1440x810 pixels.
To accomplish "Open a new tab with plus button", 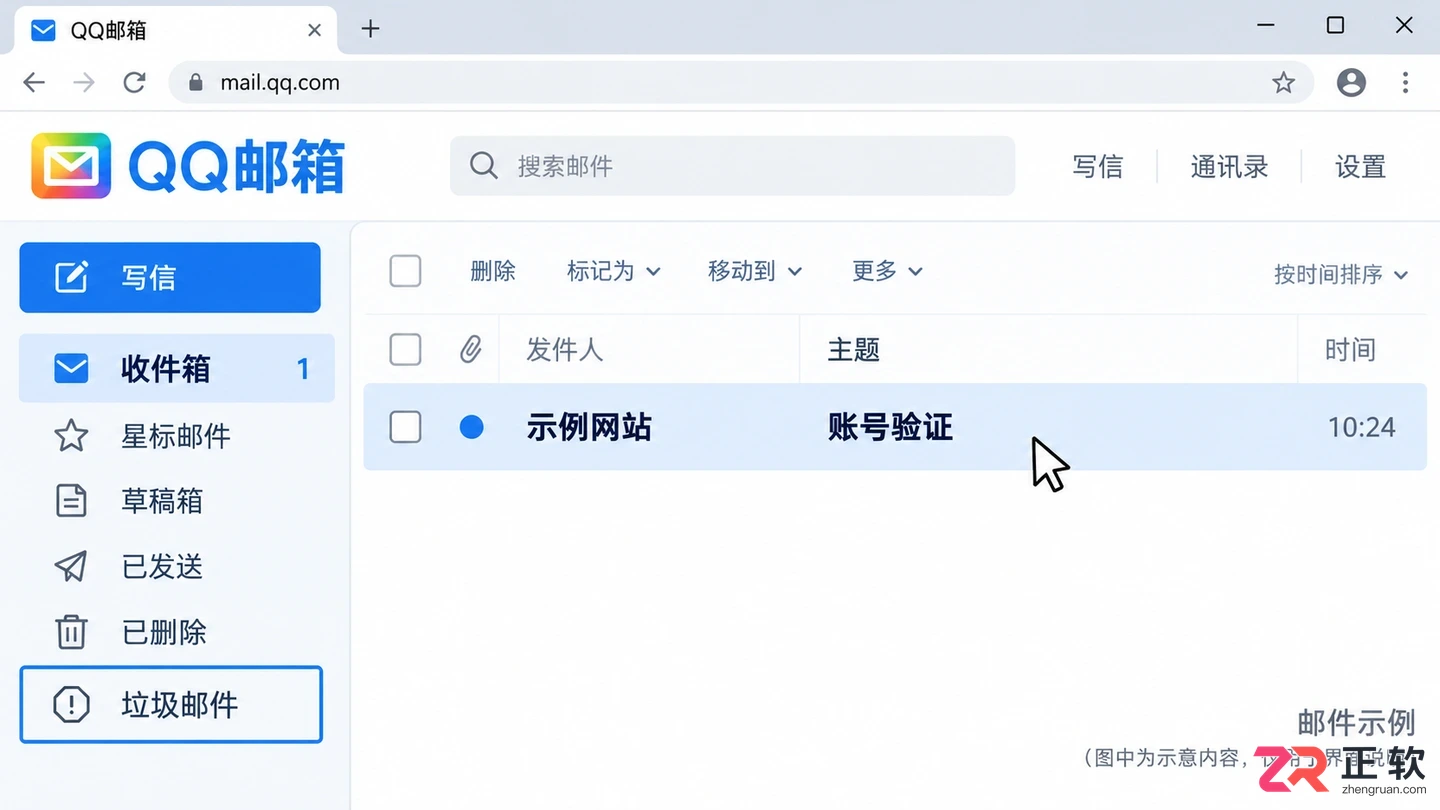I will 370,29.
